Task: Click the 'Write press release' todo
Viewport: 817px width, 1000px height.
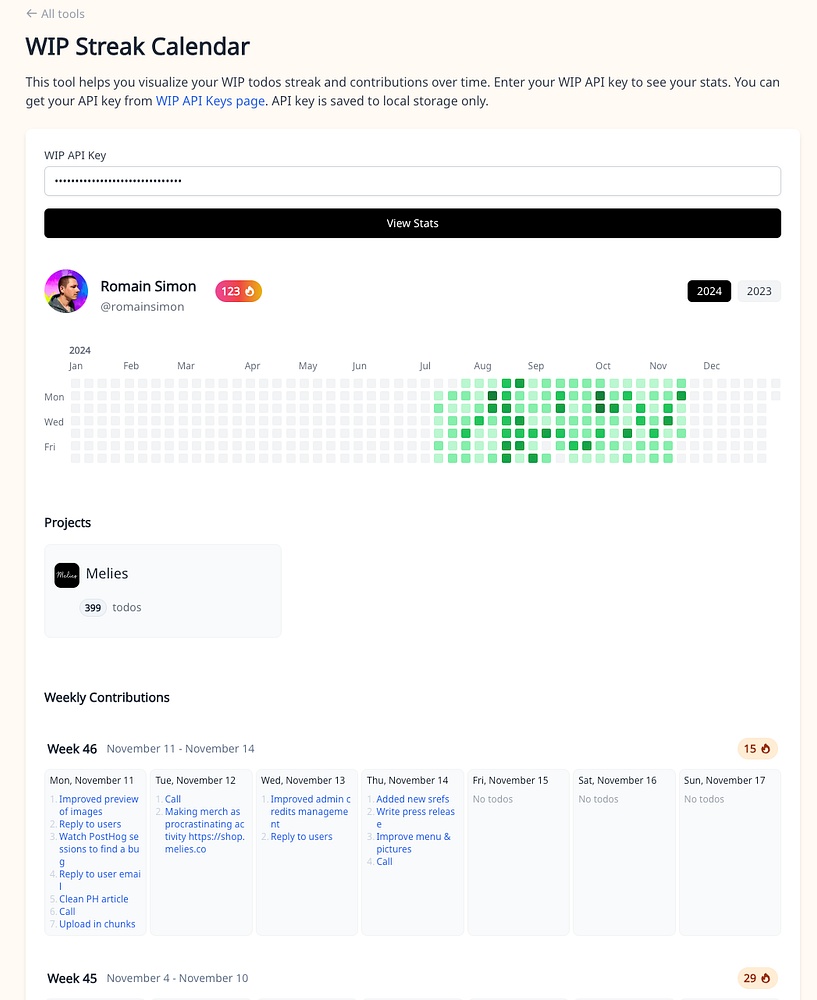Action: [x=414, y=818]
